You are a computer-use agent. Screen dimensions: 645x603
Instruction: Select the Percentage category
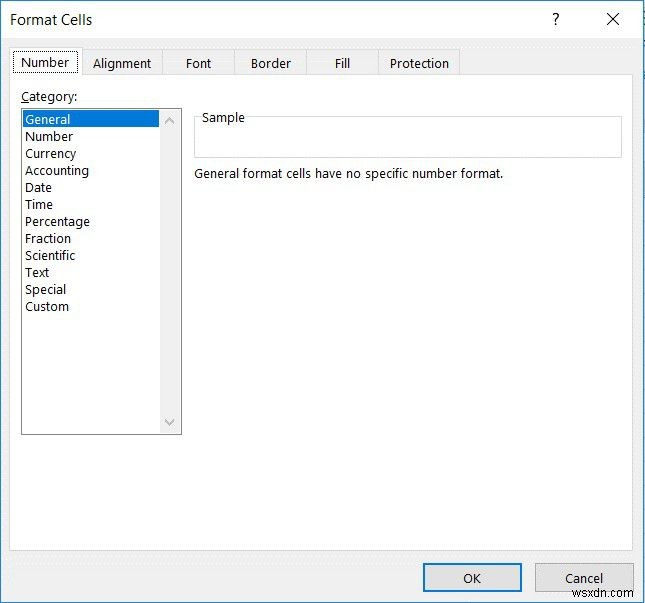coord(57,222)
